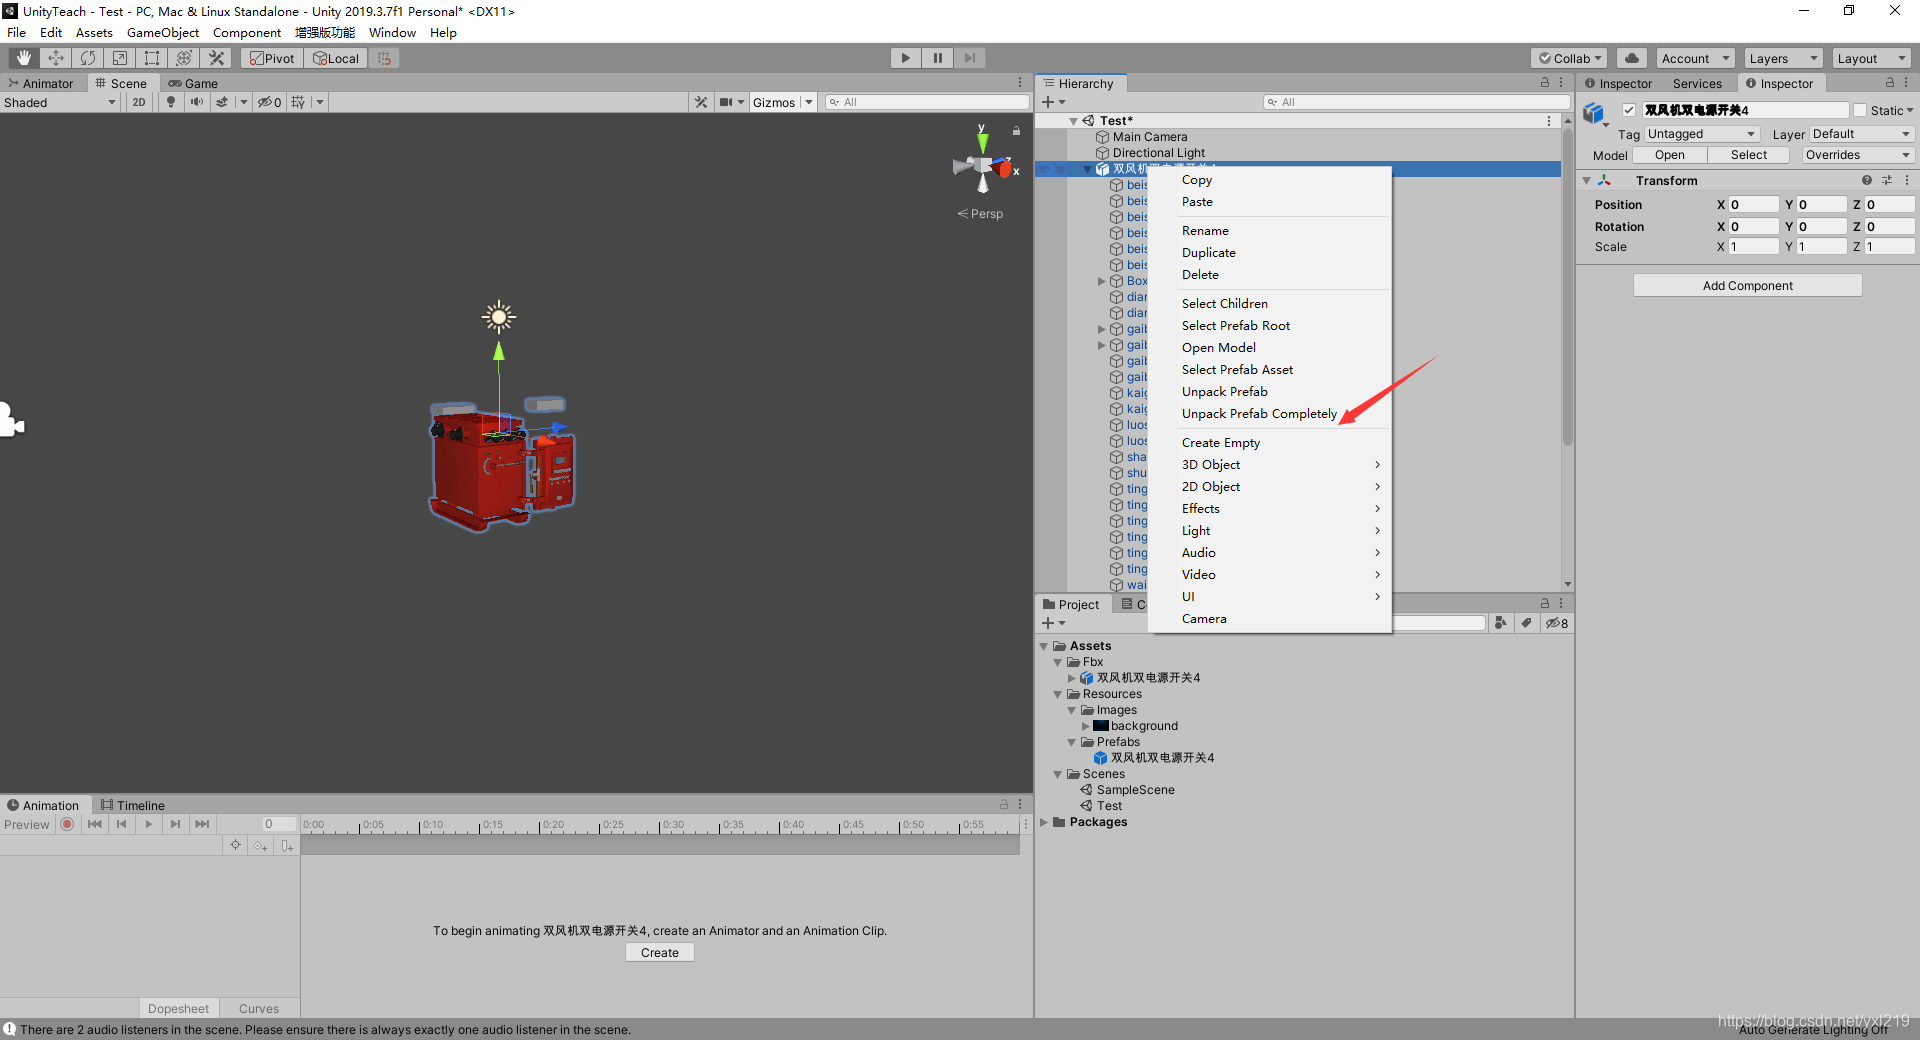Click Preview in the Animation panel
Viewport: 1920px width, 1040px height.
27,824
